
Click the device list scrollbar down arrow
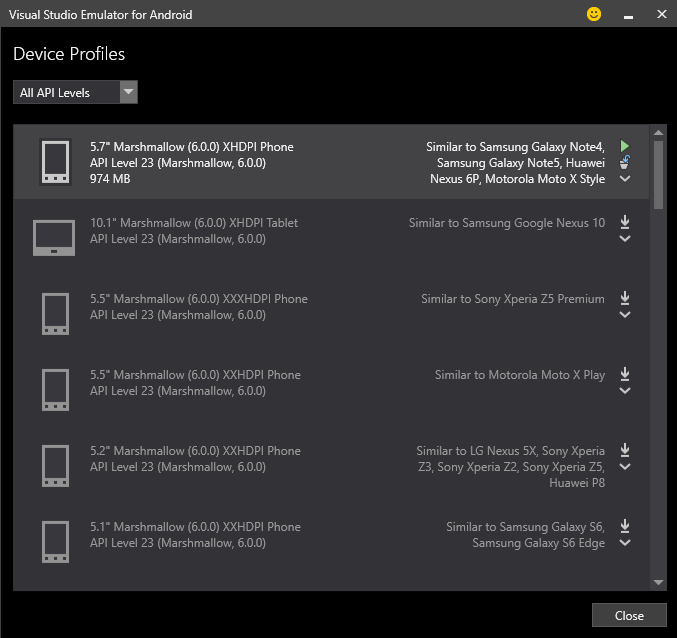click(x=658, y=582)
